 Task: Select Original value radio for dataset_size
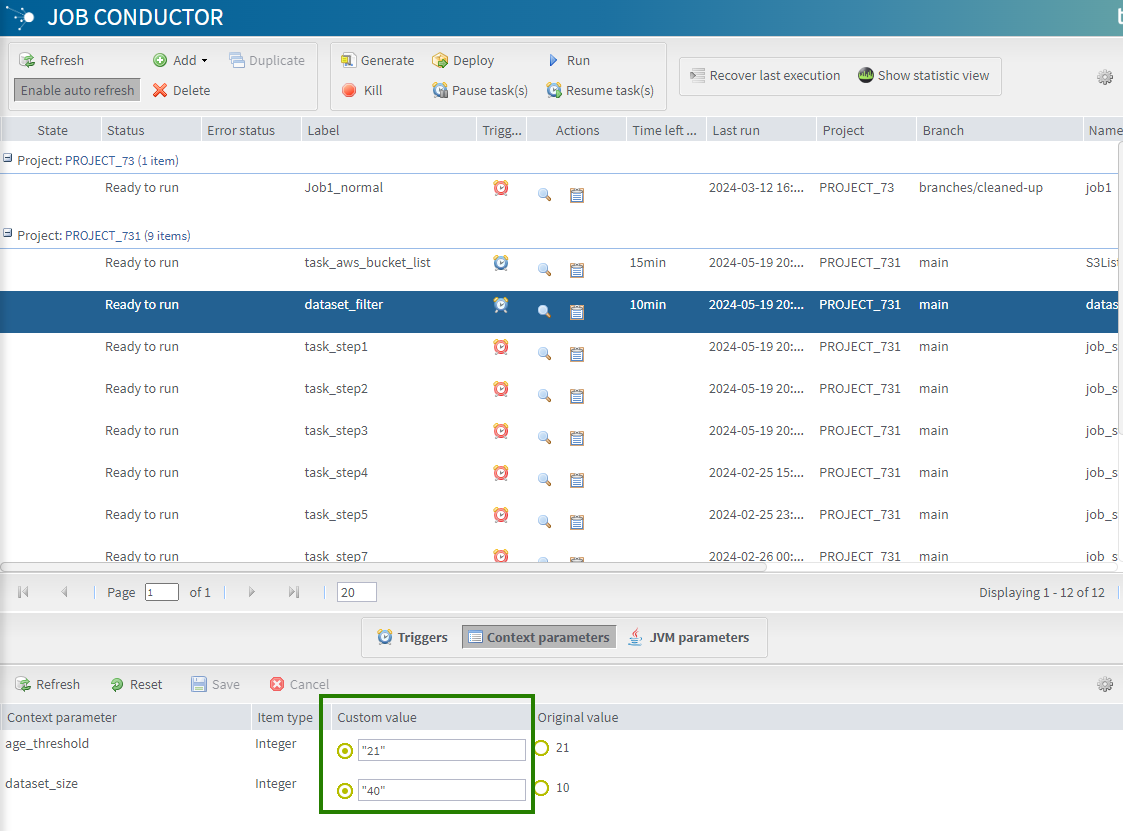pos(540,788)
